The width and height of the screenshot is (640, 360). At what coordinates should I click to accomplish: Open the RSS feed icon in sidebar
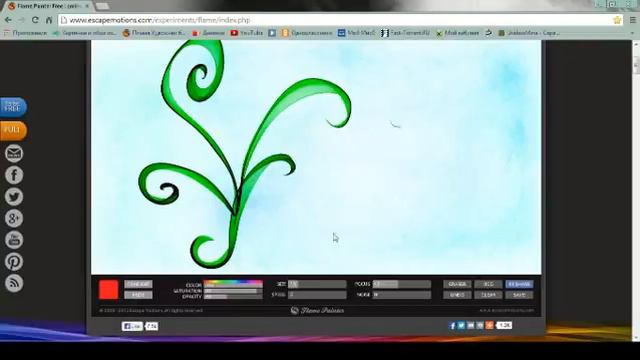click(14, 283)
